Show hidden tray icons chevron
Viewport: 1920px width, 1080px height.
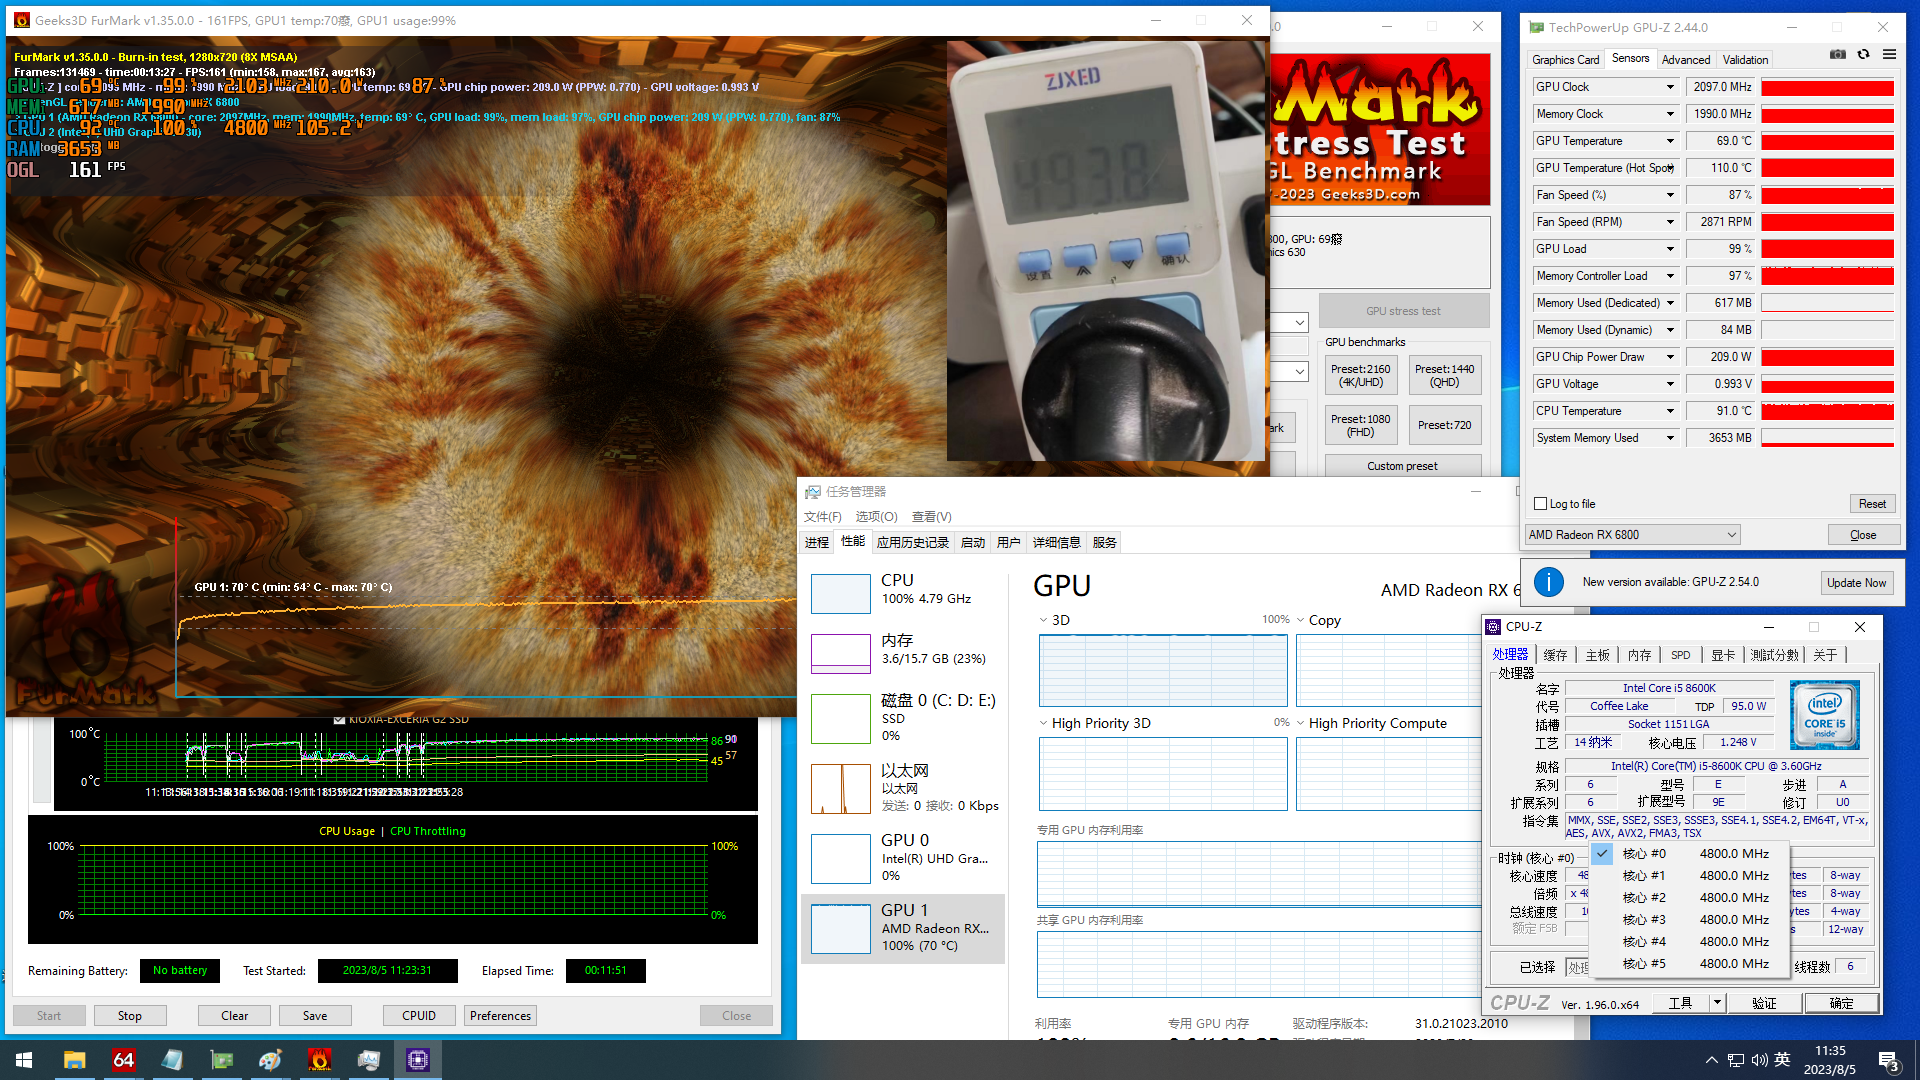click(x=1712, y=1060)
